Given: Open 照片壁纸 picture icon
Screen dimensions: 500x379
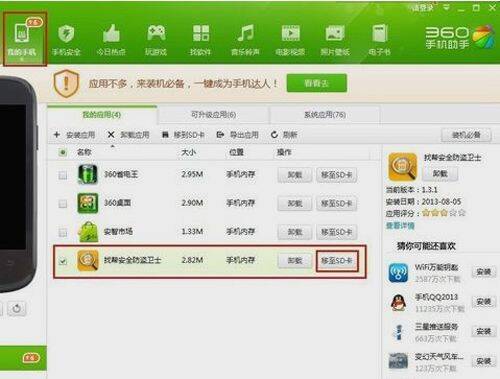Looking at the screenshot, I should tap(335, 33).
